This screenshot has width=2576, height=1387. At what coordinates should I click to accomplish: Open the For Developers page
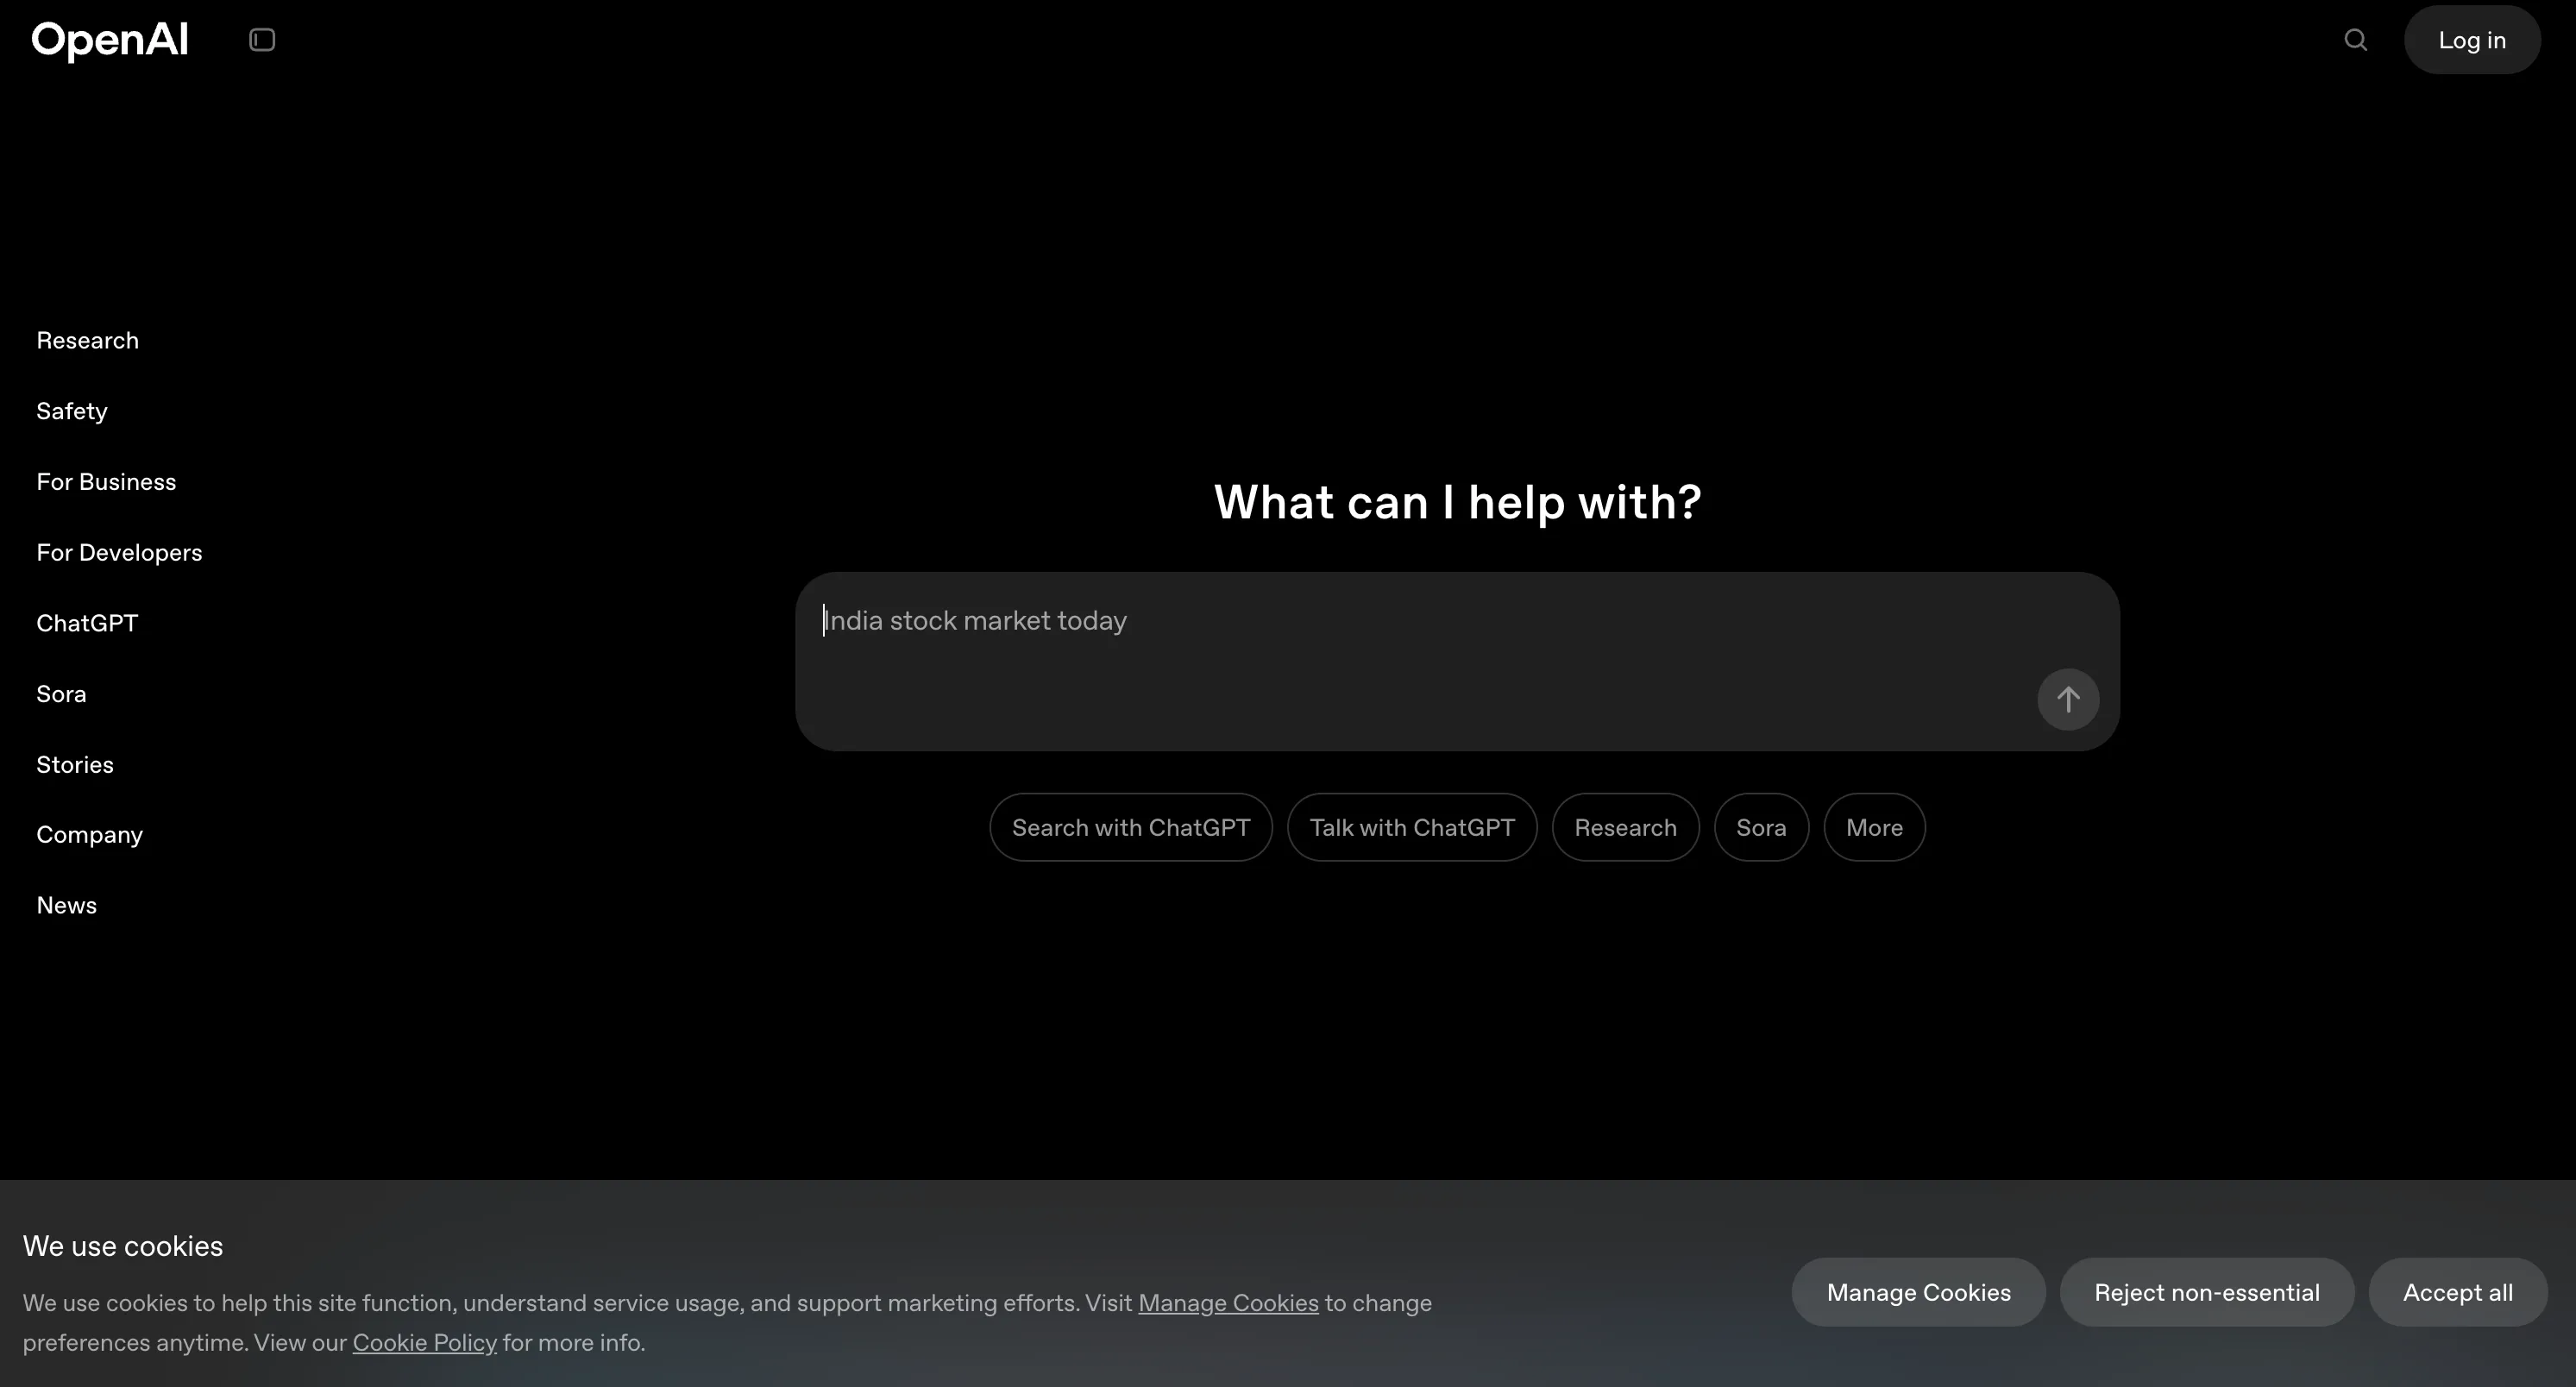[x=119, y=552]
